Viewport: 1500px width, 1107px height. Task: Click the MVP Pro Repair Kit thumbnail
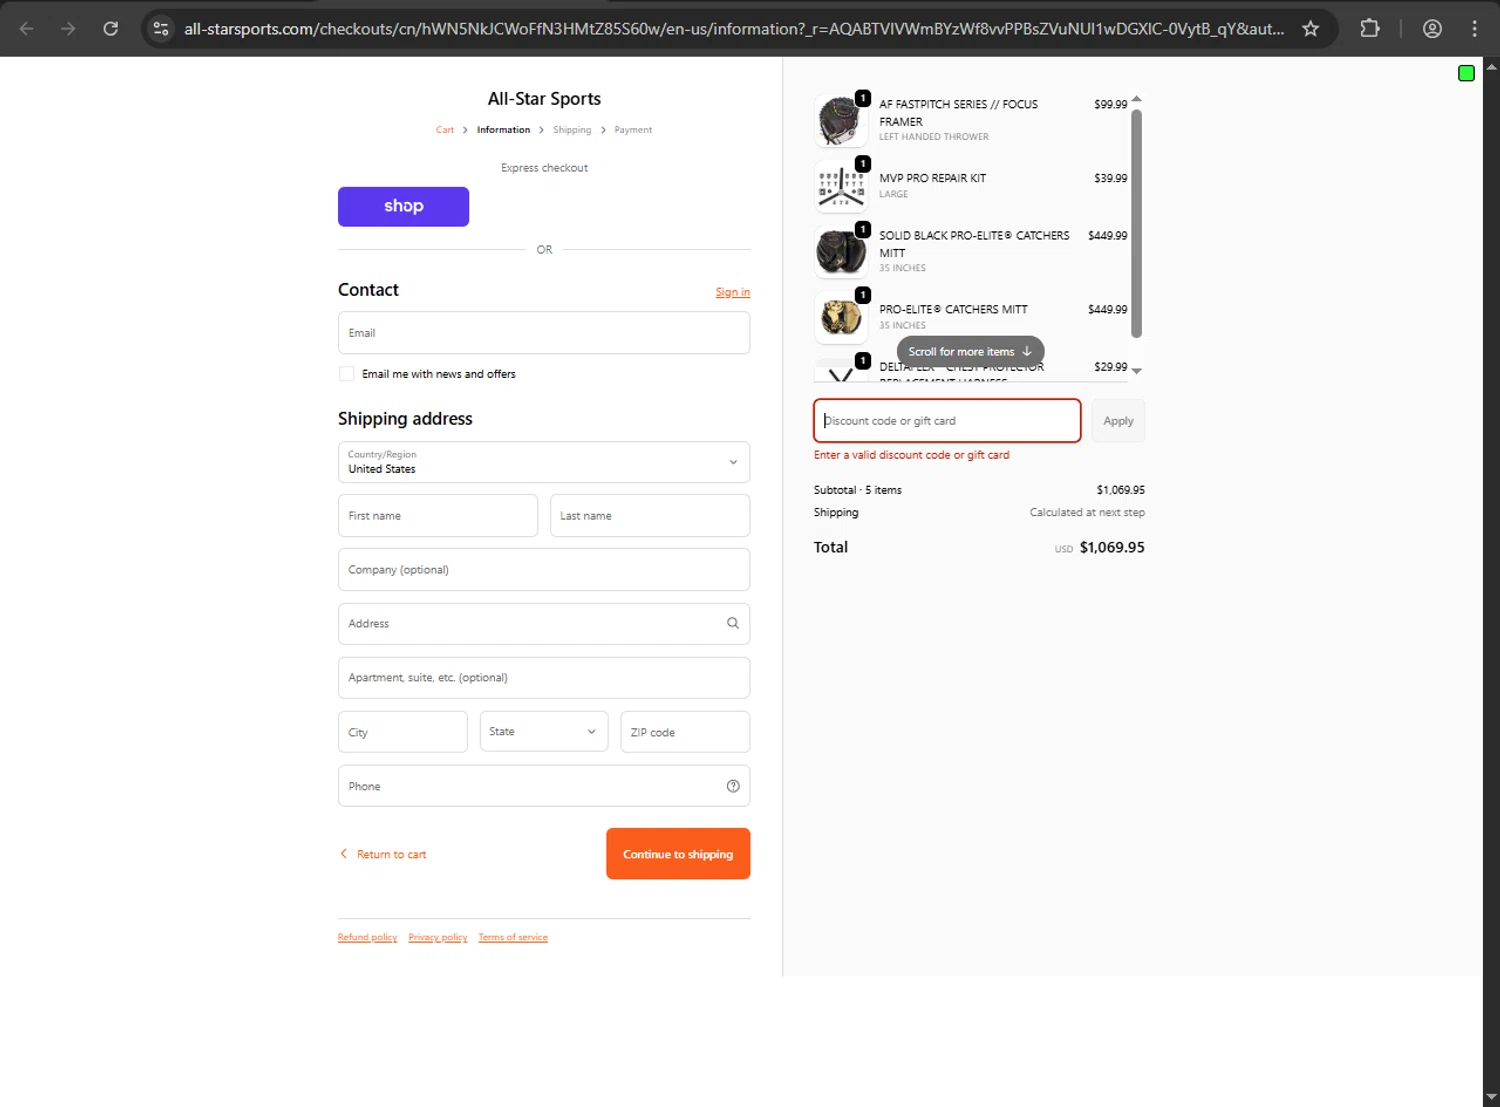click(x=841, y=186)
